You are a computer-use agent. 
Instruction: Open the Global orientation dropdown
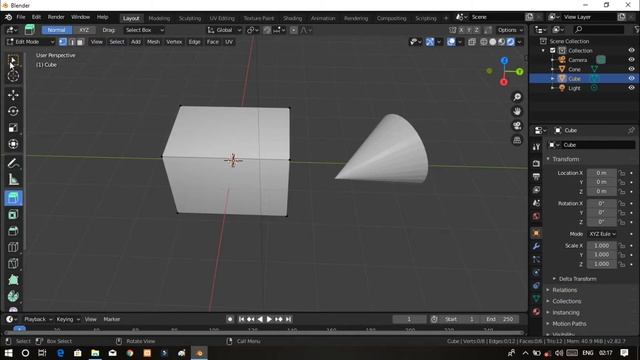[224, 30]
